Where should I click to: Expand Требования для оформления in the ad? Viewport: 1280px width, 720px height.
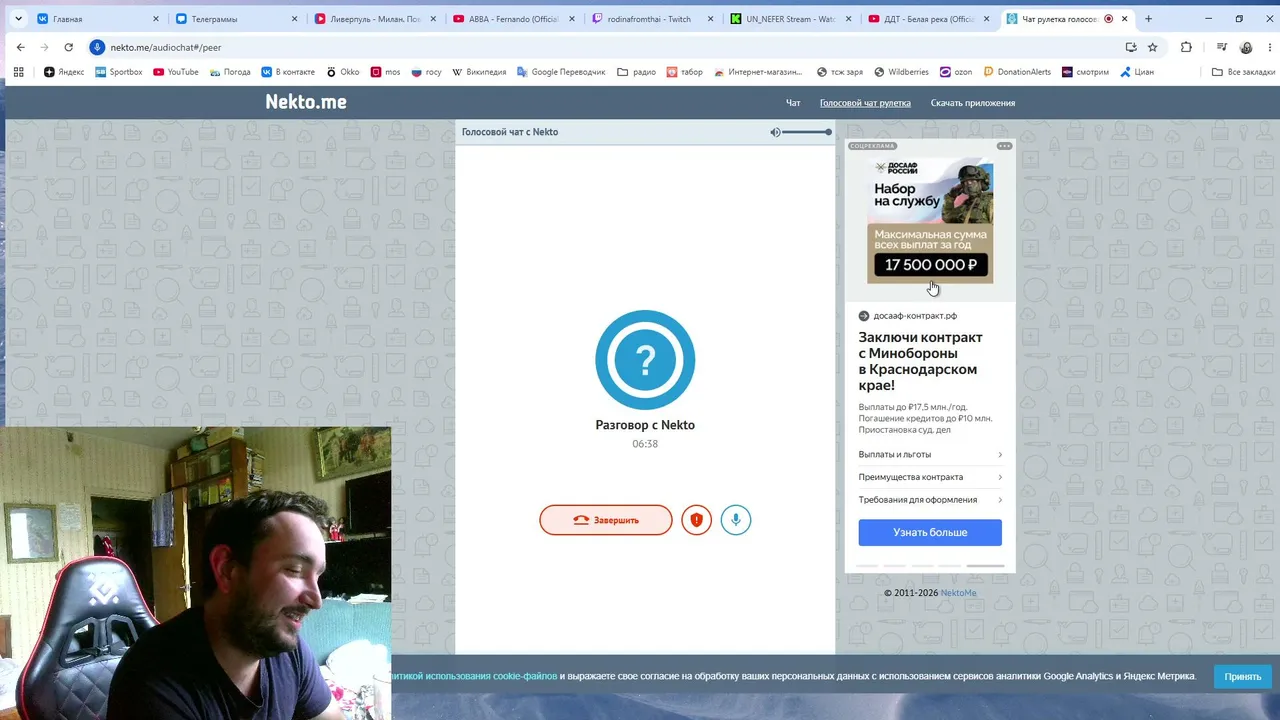click(x=930, y=500)
